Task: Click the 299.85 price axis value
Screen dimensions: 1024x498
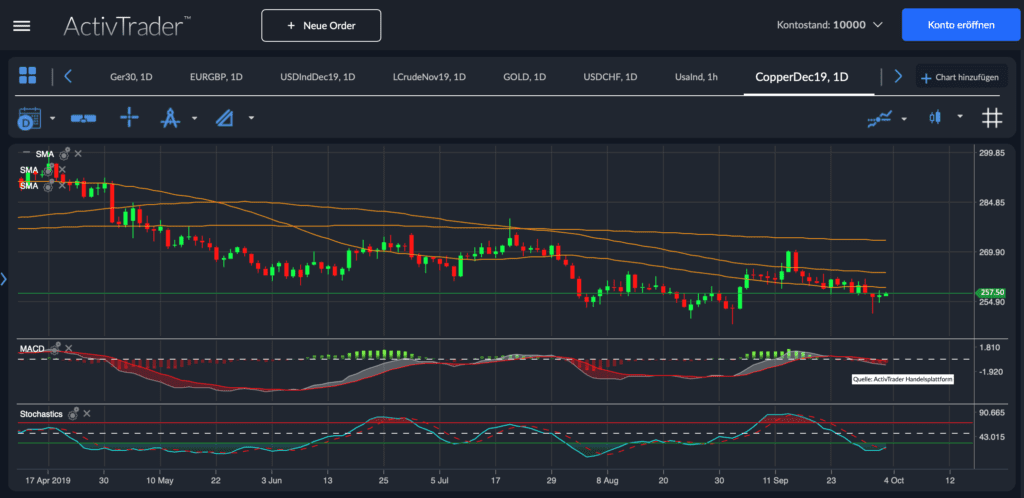Action: coord(991,153)
